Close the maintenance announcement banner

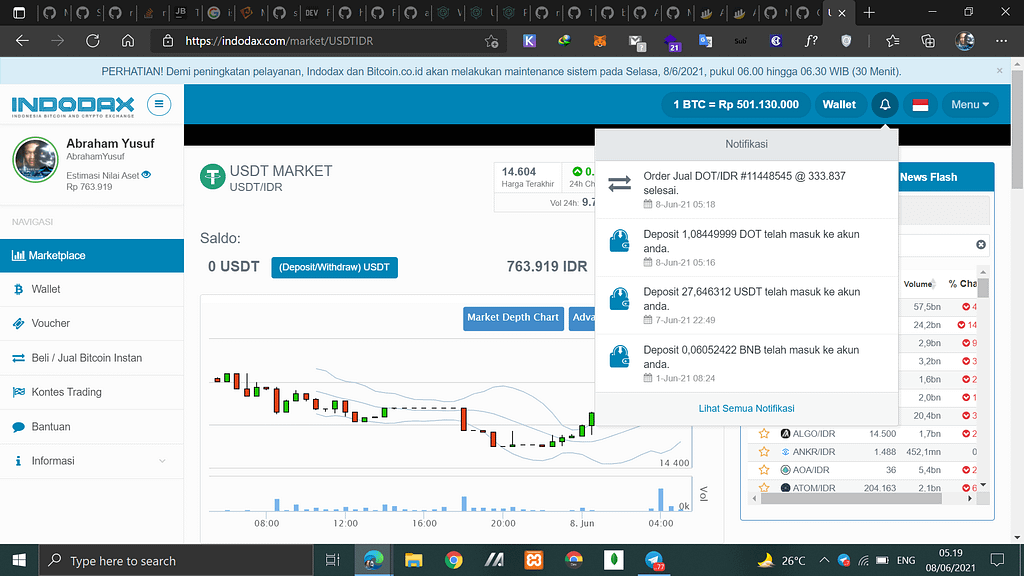click(x=999, y=71)
